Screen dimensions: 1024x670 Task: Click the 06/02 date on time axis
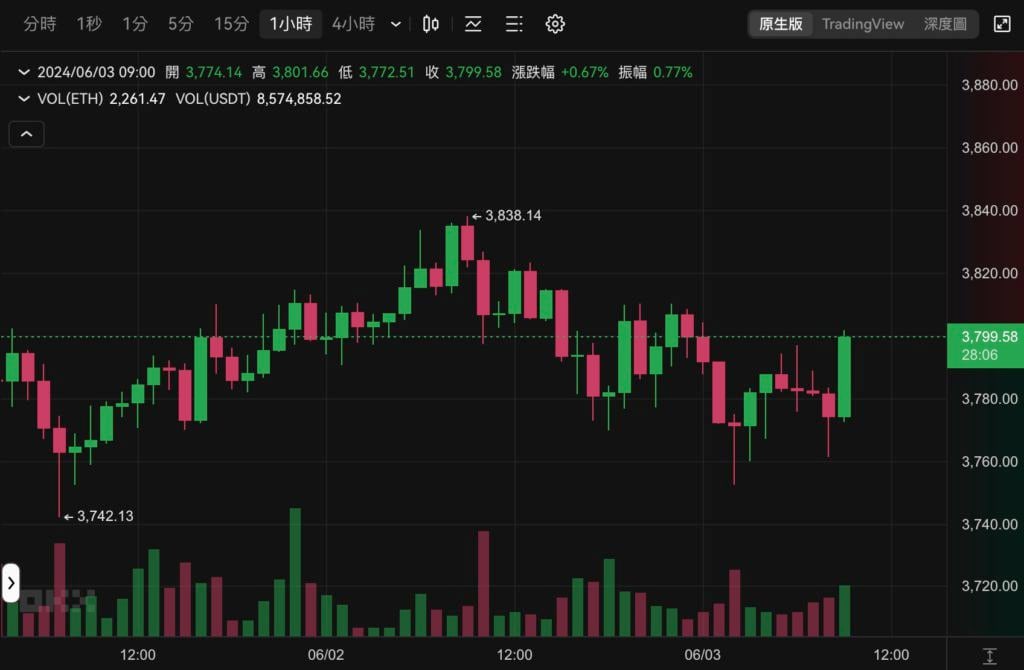(325, 654)
